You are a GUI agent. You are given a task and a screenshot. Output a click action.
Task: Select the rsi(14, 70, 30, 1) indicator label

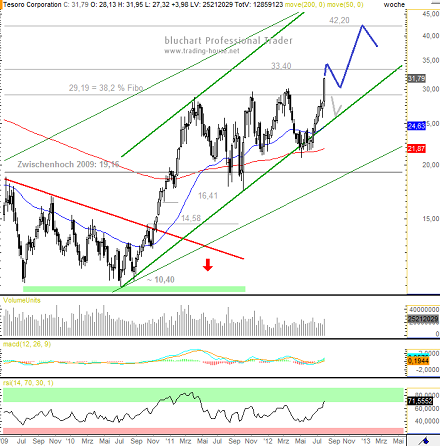[x=28, y=383]
